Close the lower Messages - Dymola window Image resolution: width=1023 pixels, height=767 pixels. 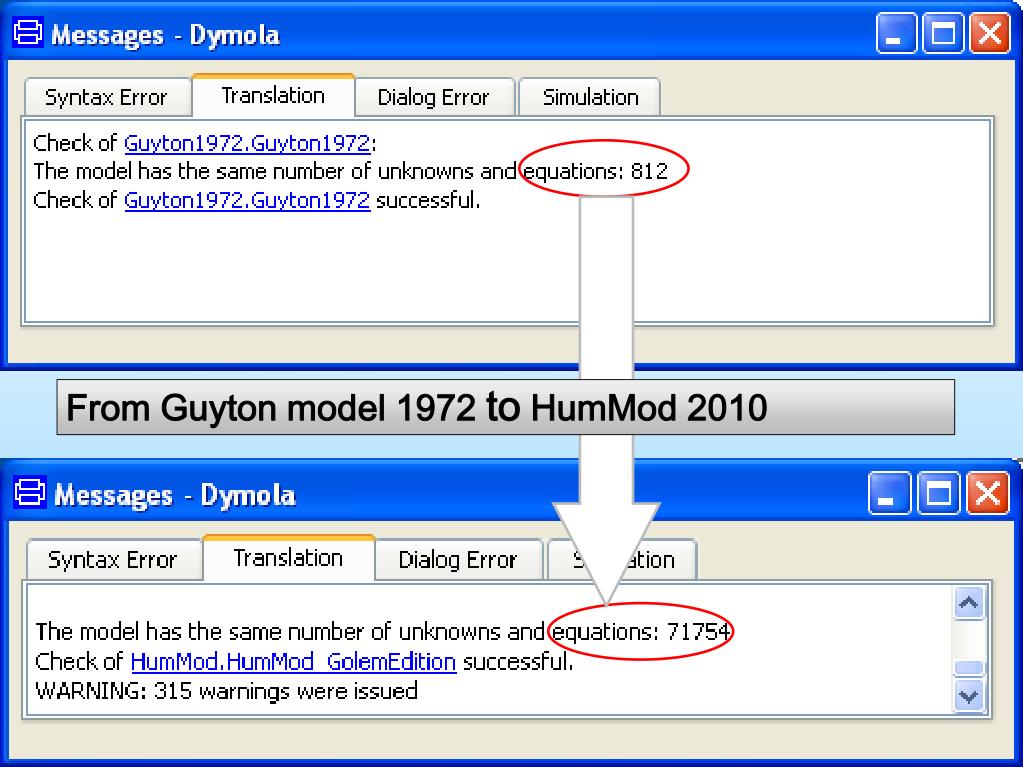click(988, 492)
